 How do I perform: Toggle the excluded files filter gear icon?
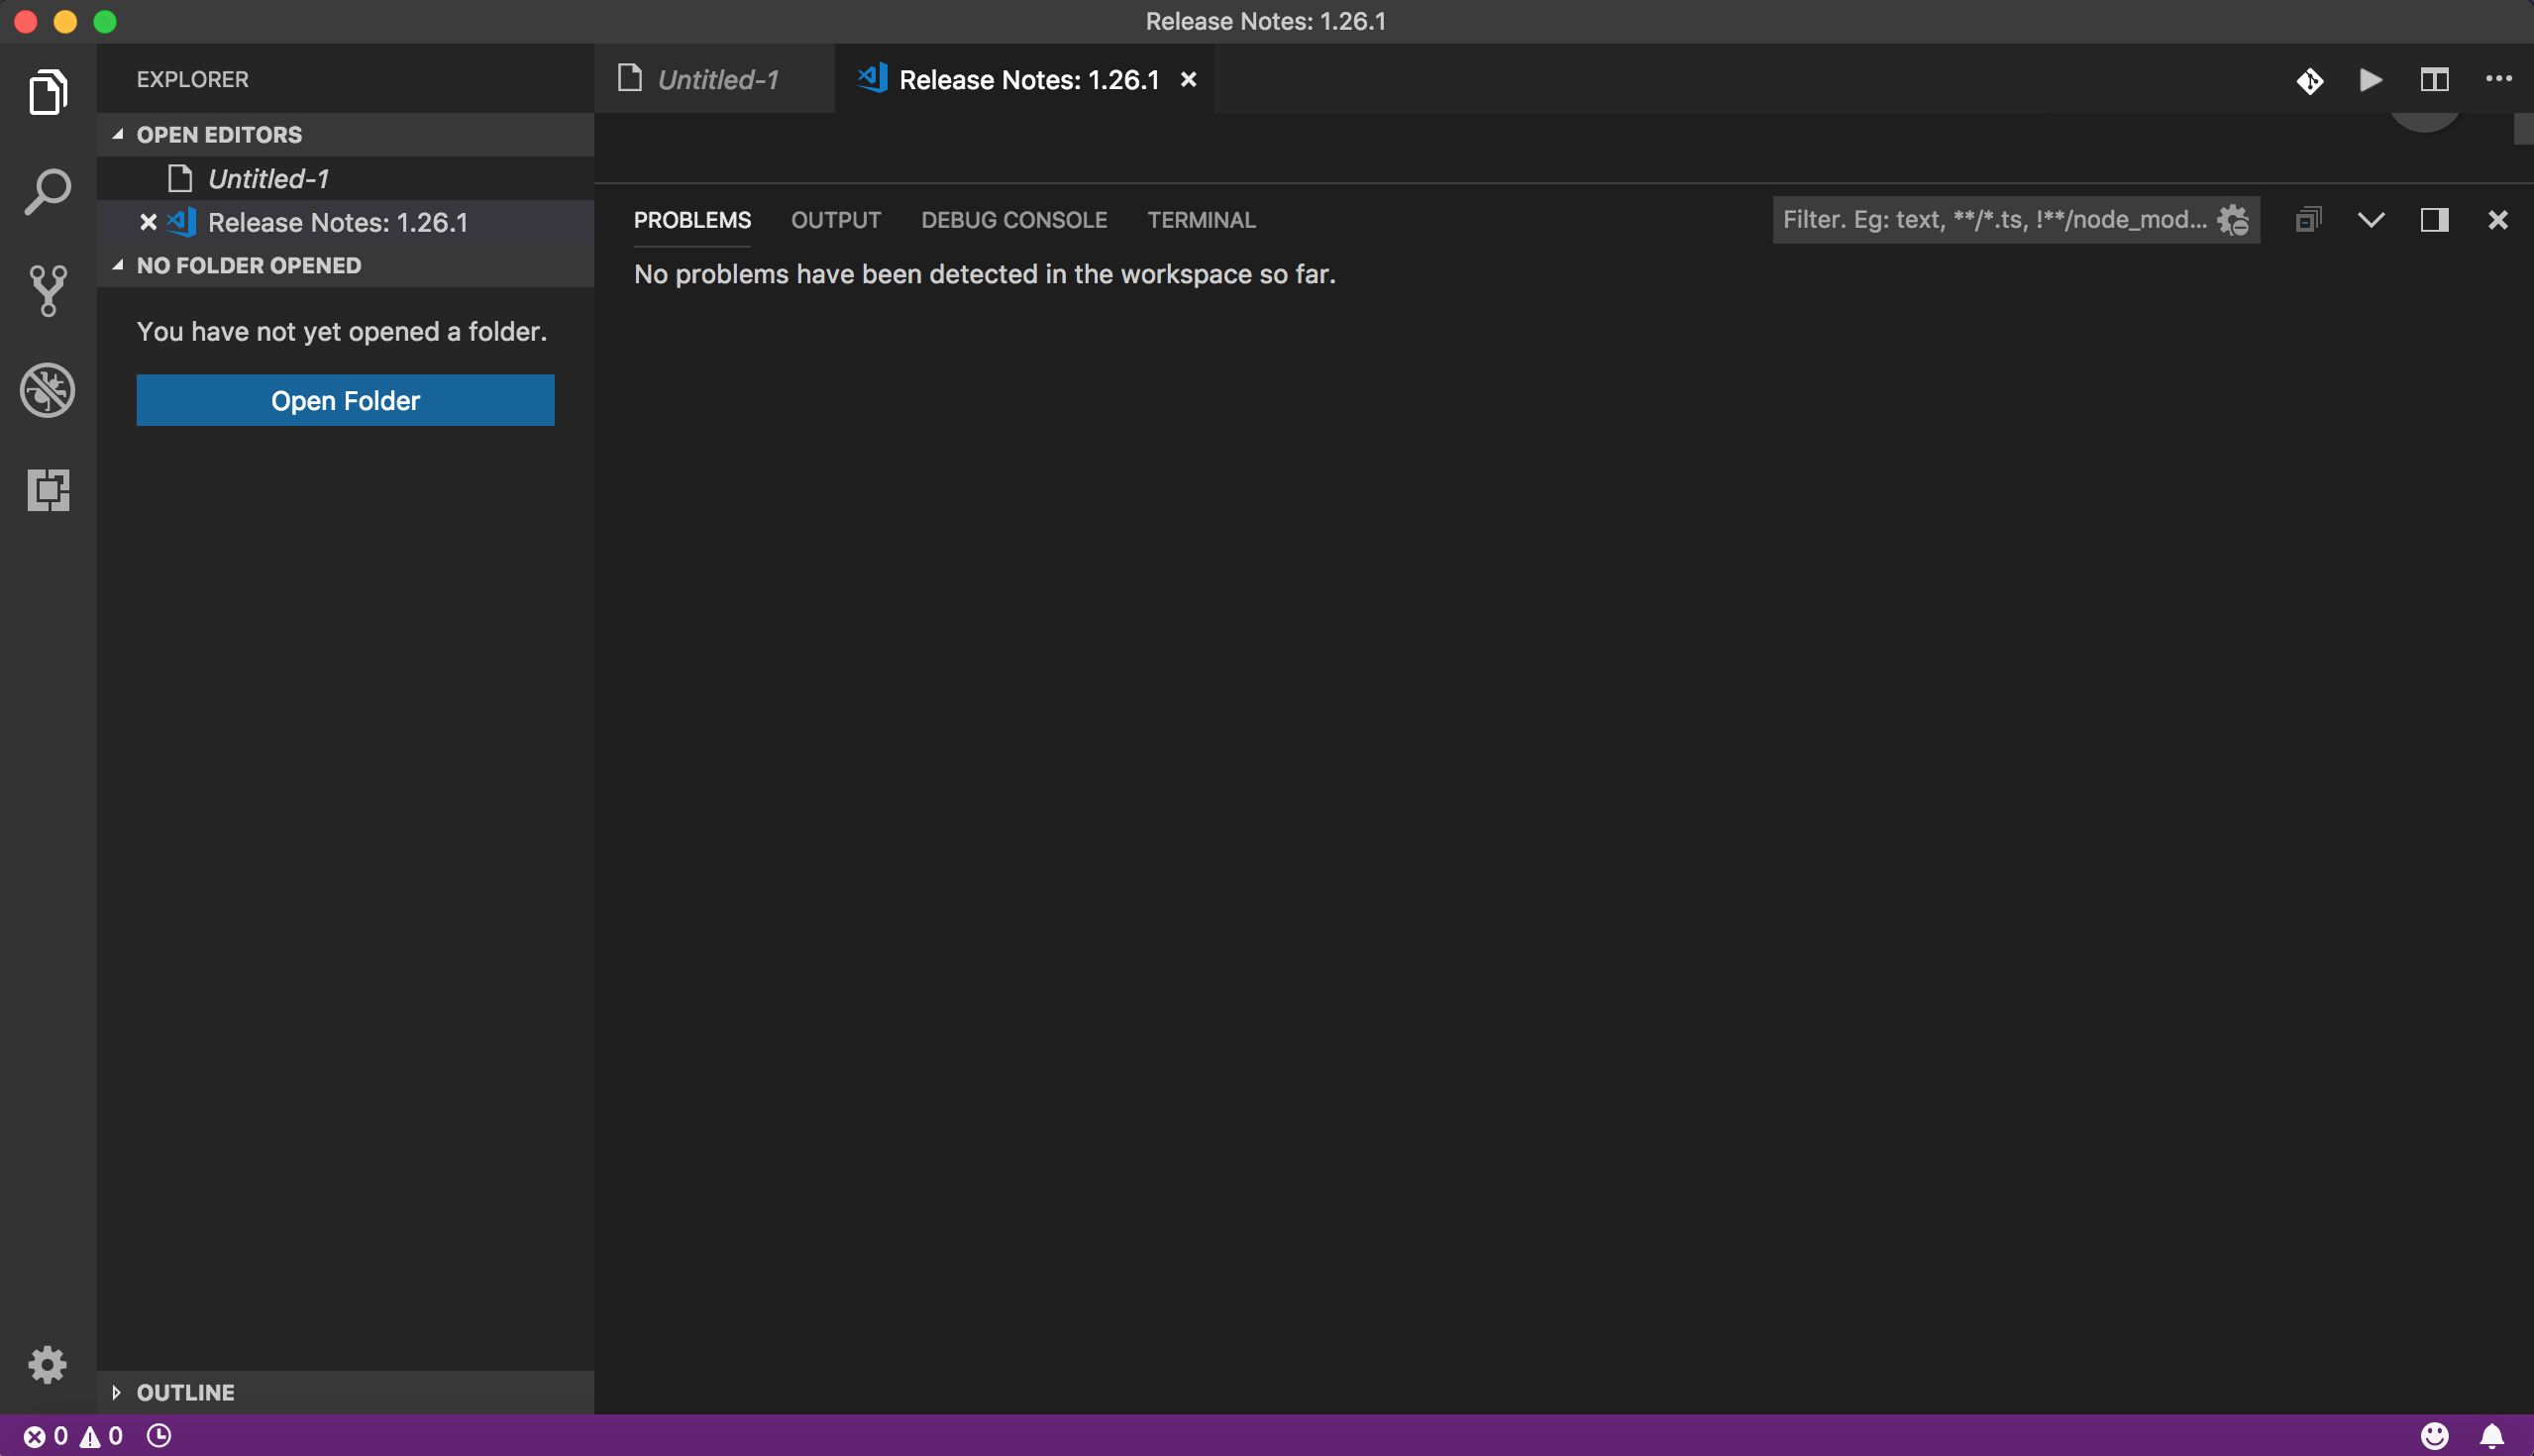pos(2233,220)
